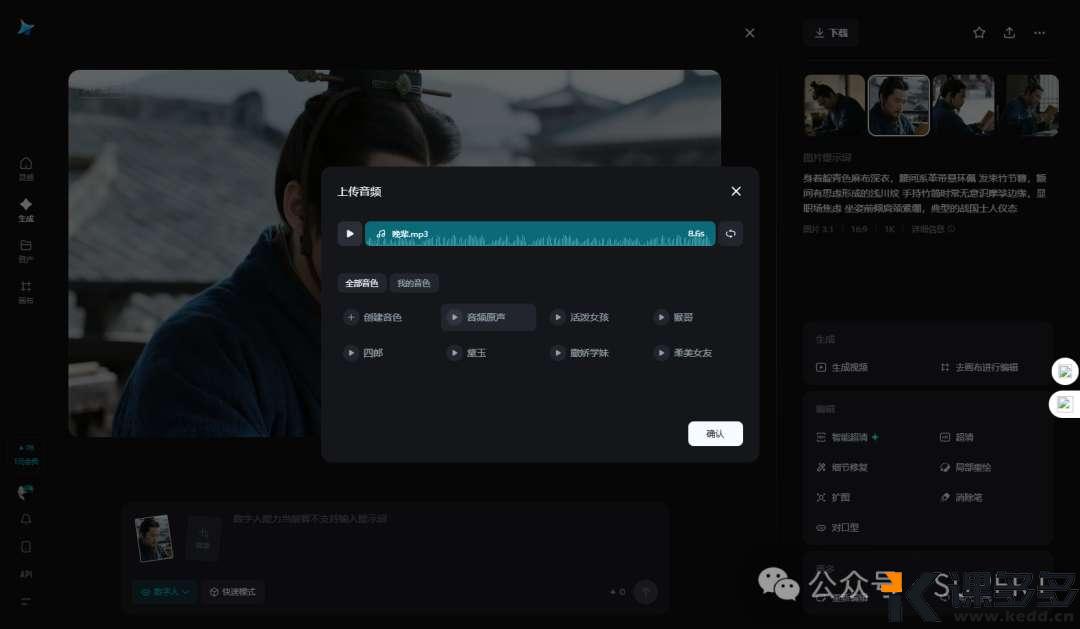Viewport: 1080px width, 629px height.
Task: Expand the 数字人 mode dropdown
Action: tap(164, 592)
